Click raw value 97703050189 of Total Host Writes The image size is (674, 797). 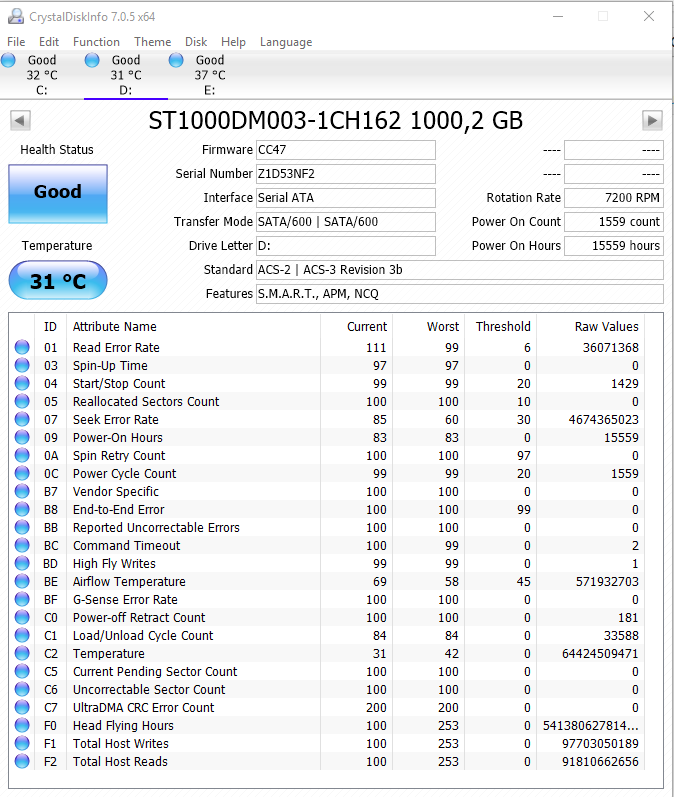[600, 743]
